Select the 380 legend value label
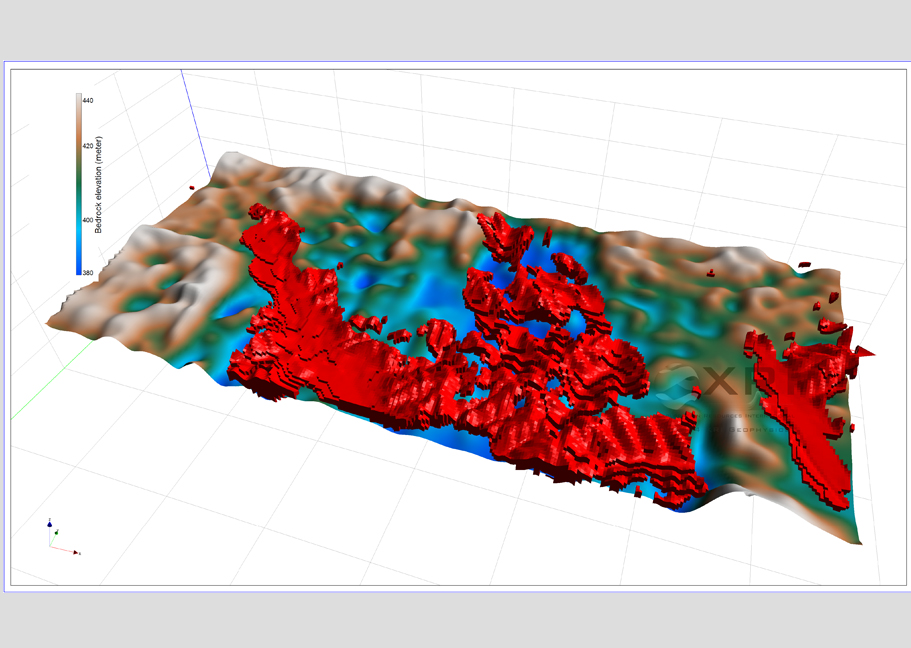This screenshot has height=648, width=911. click(88, 273)
